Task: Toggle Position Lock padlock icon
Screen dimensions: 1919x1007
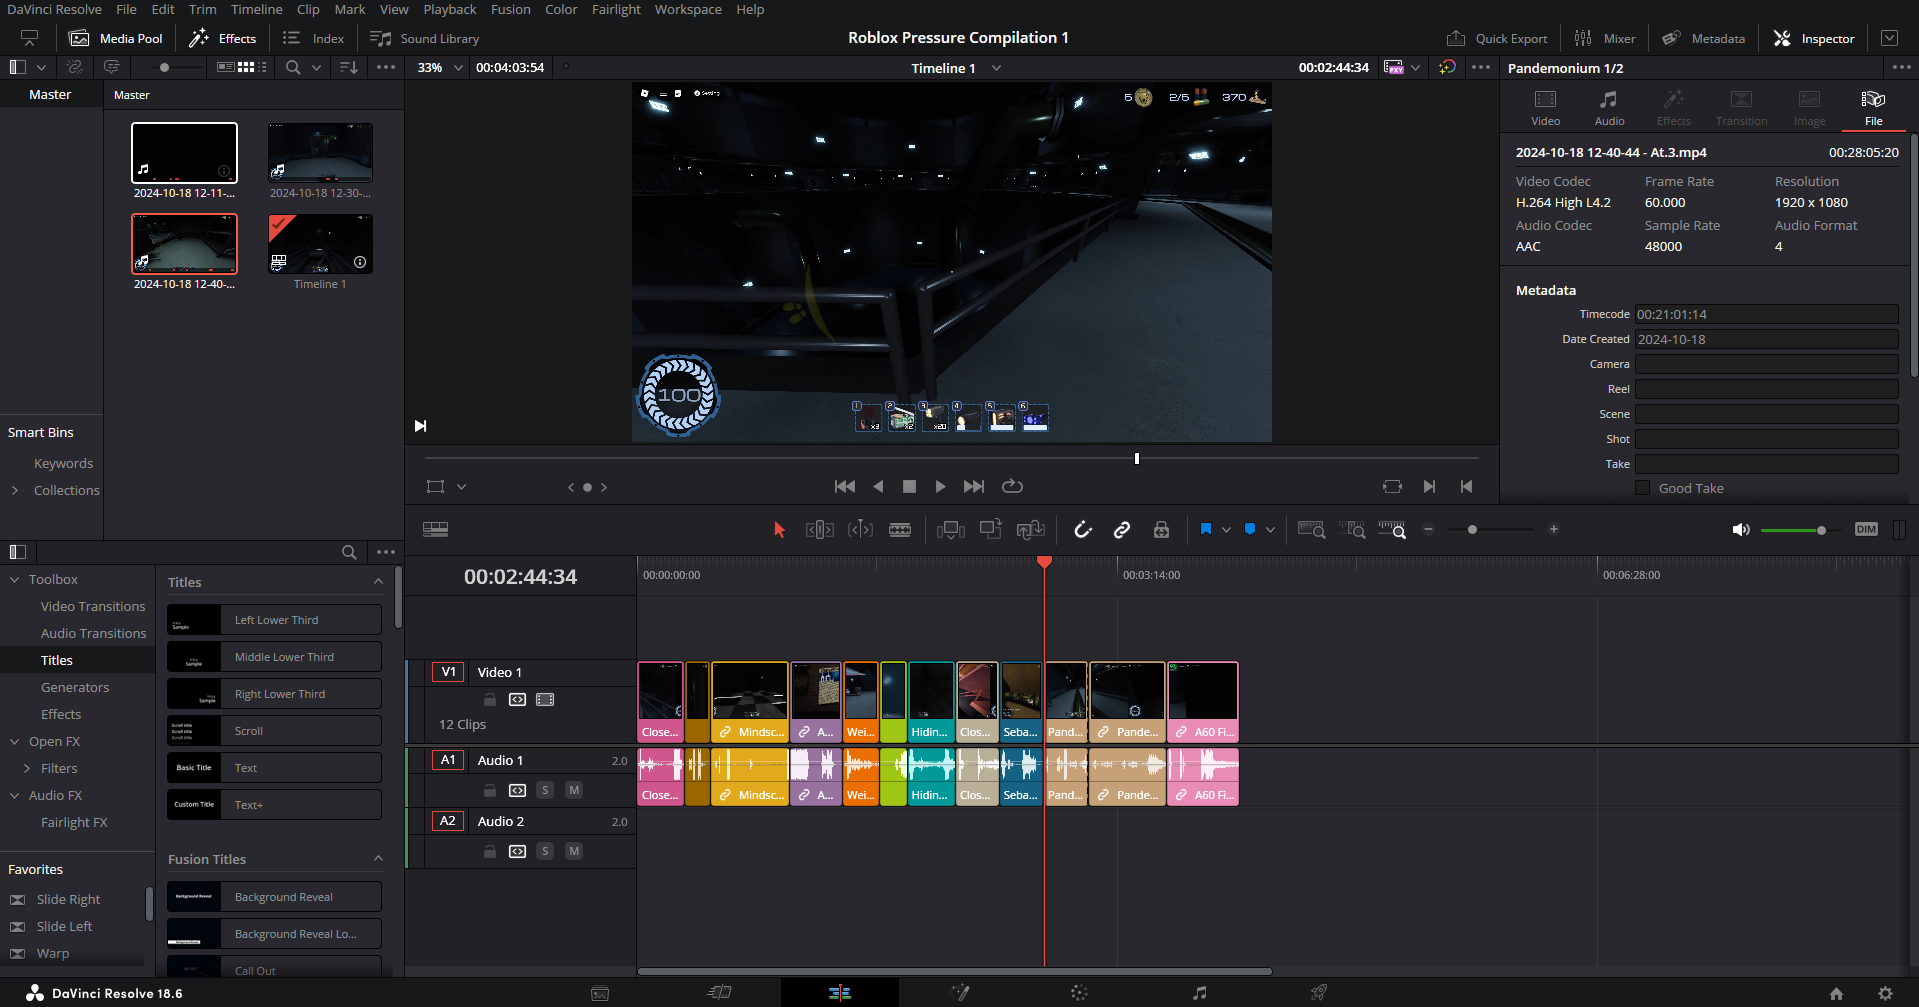Action: (1161, 530)
